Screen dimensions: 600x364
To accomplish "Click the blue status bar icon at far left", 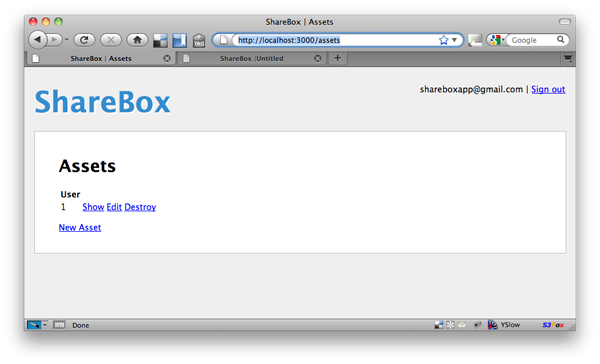I will [x=34, y=325].
